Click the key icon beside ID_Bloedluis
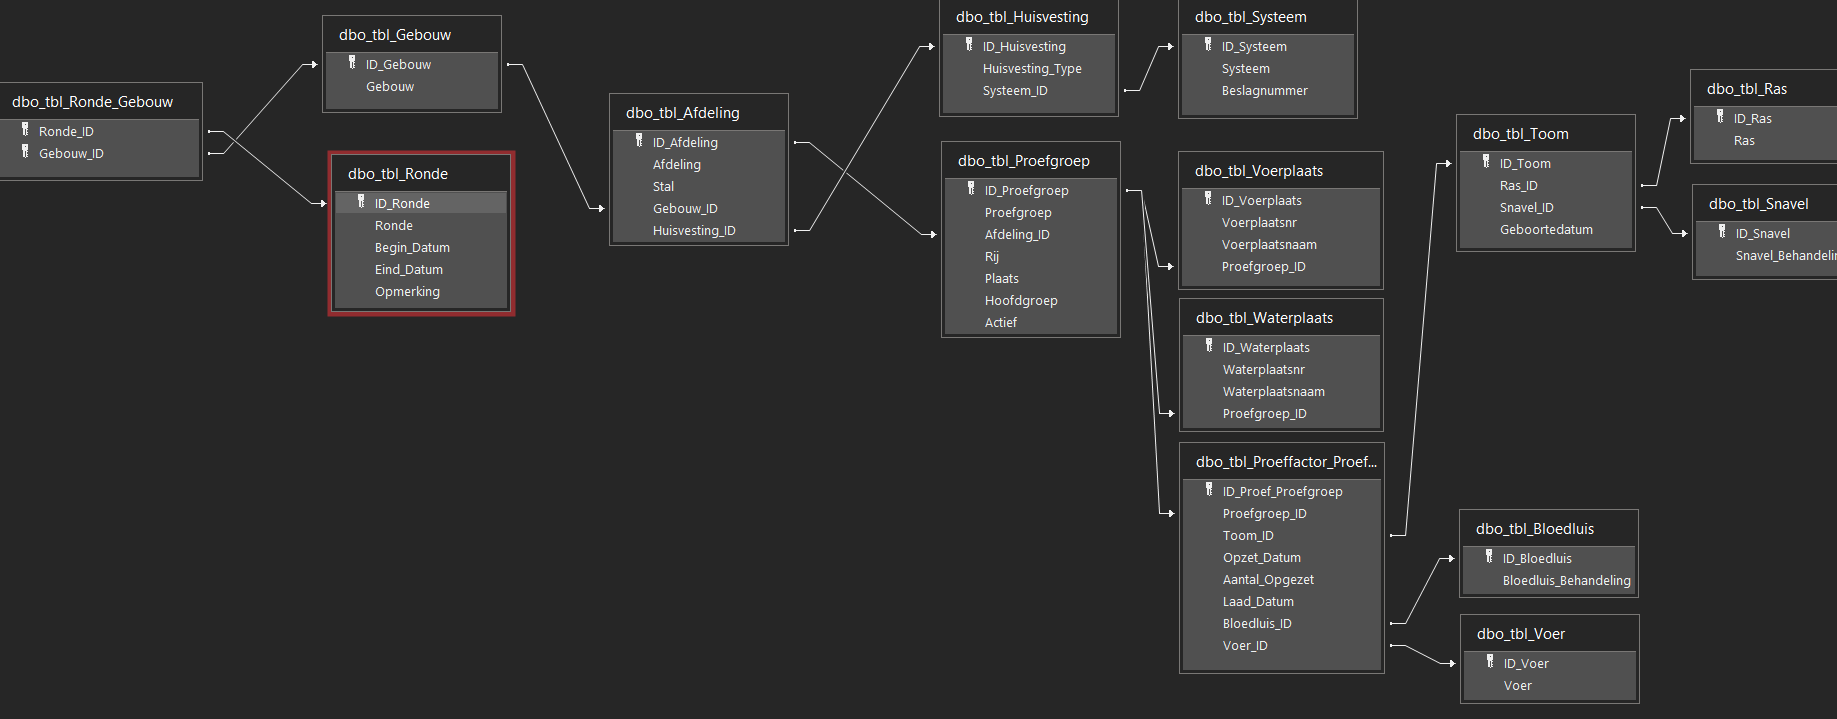 (x=1489, y=557)
